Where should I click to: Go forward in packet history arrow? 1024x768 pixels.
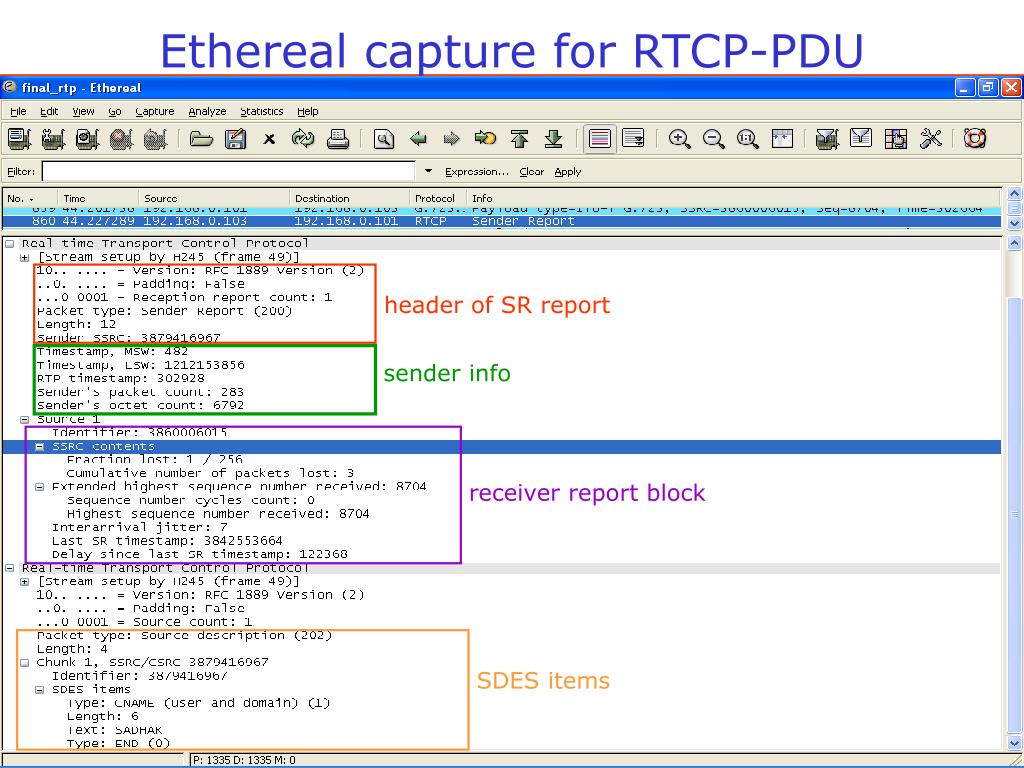pyautogui.click(x=451, y=138)
